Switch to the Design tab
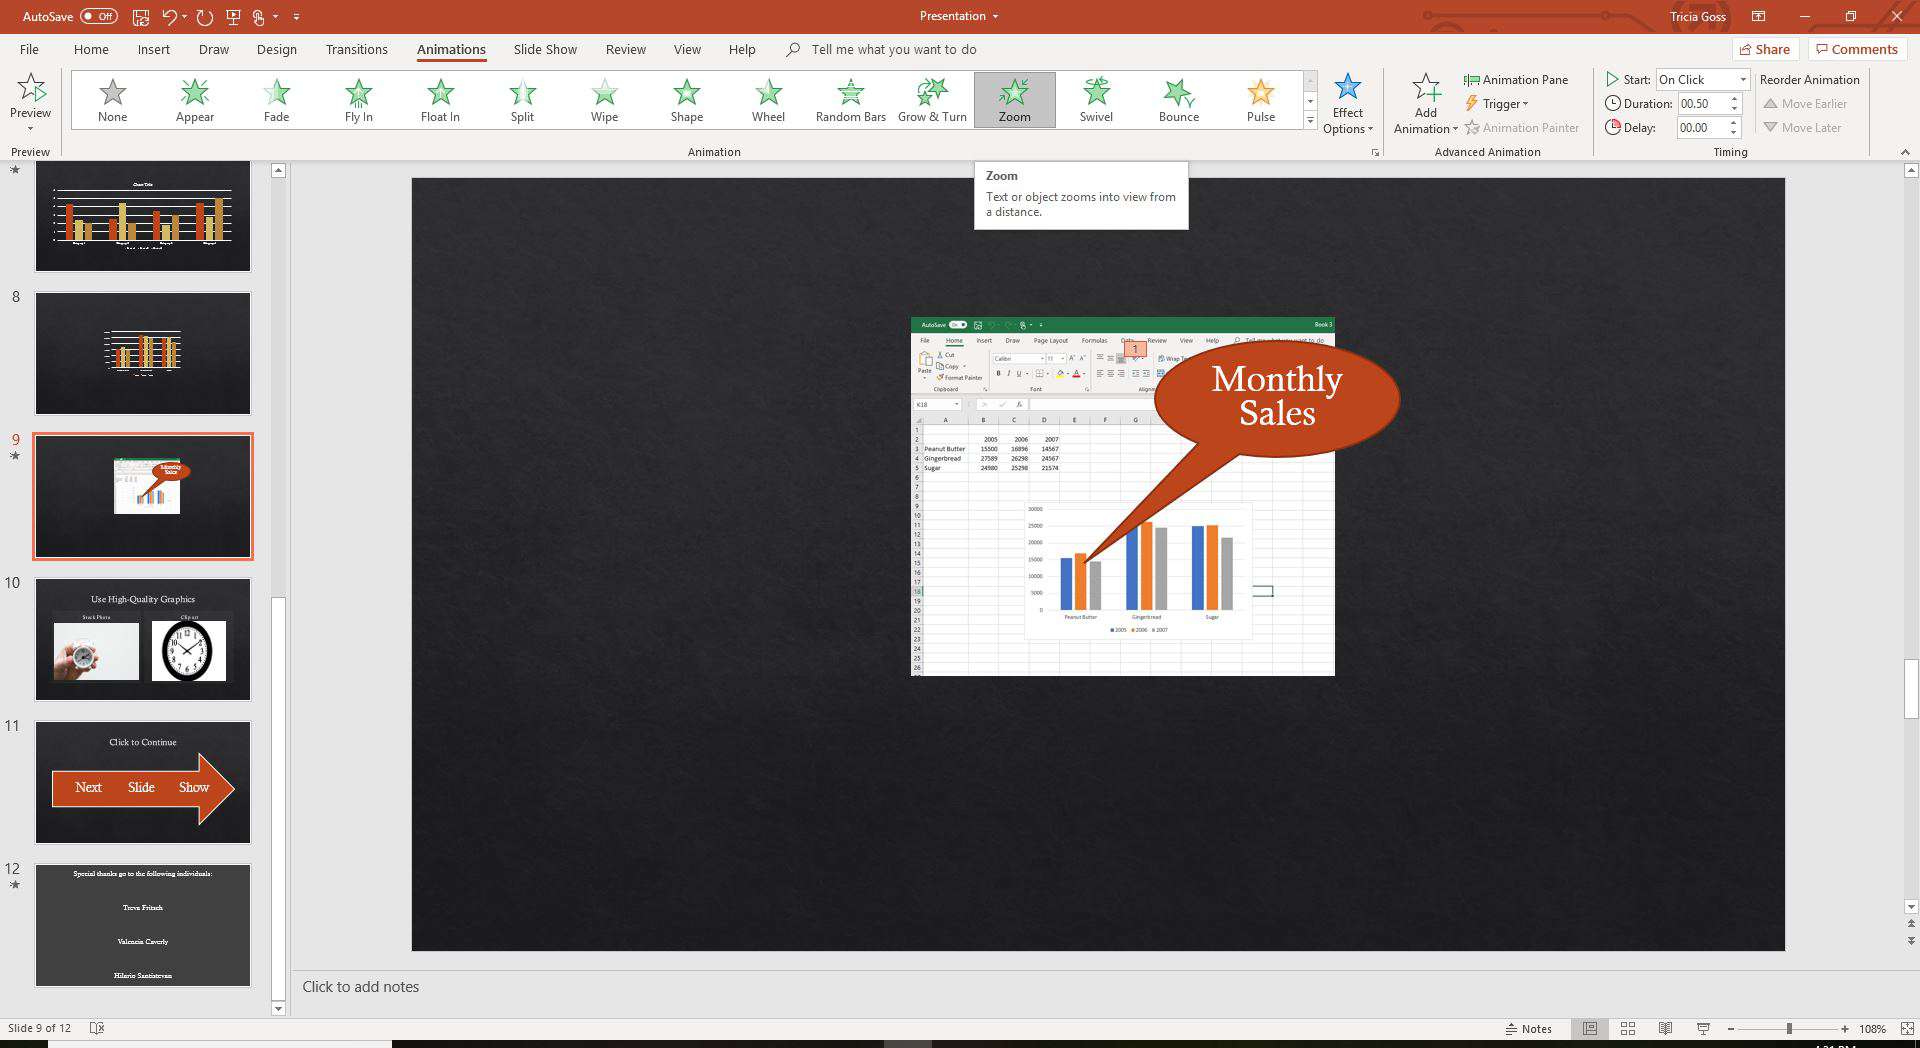Screen dimensions: 1920x1048 pyautogui.click(x=276, y=49)
